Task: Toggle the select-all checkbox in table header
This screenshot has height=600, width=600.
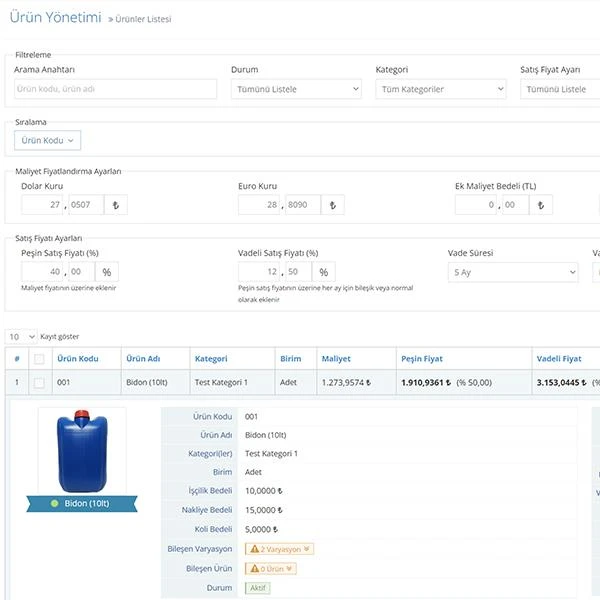Action: click(39, 359)
